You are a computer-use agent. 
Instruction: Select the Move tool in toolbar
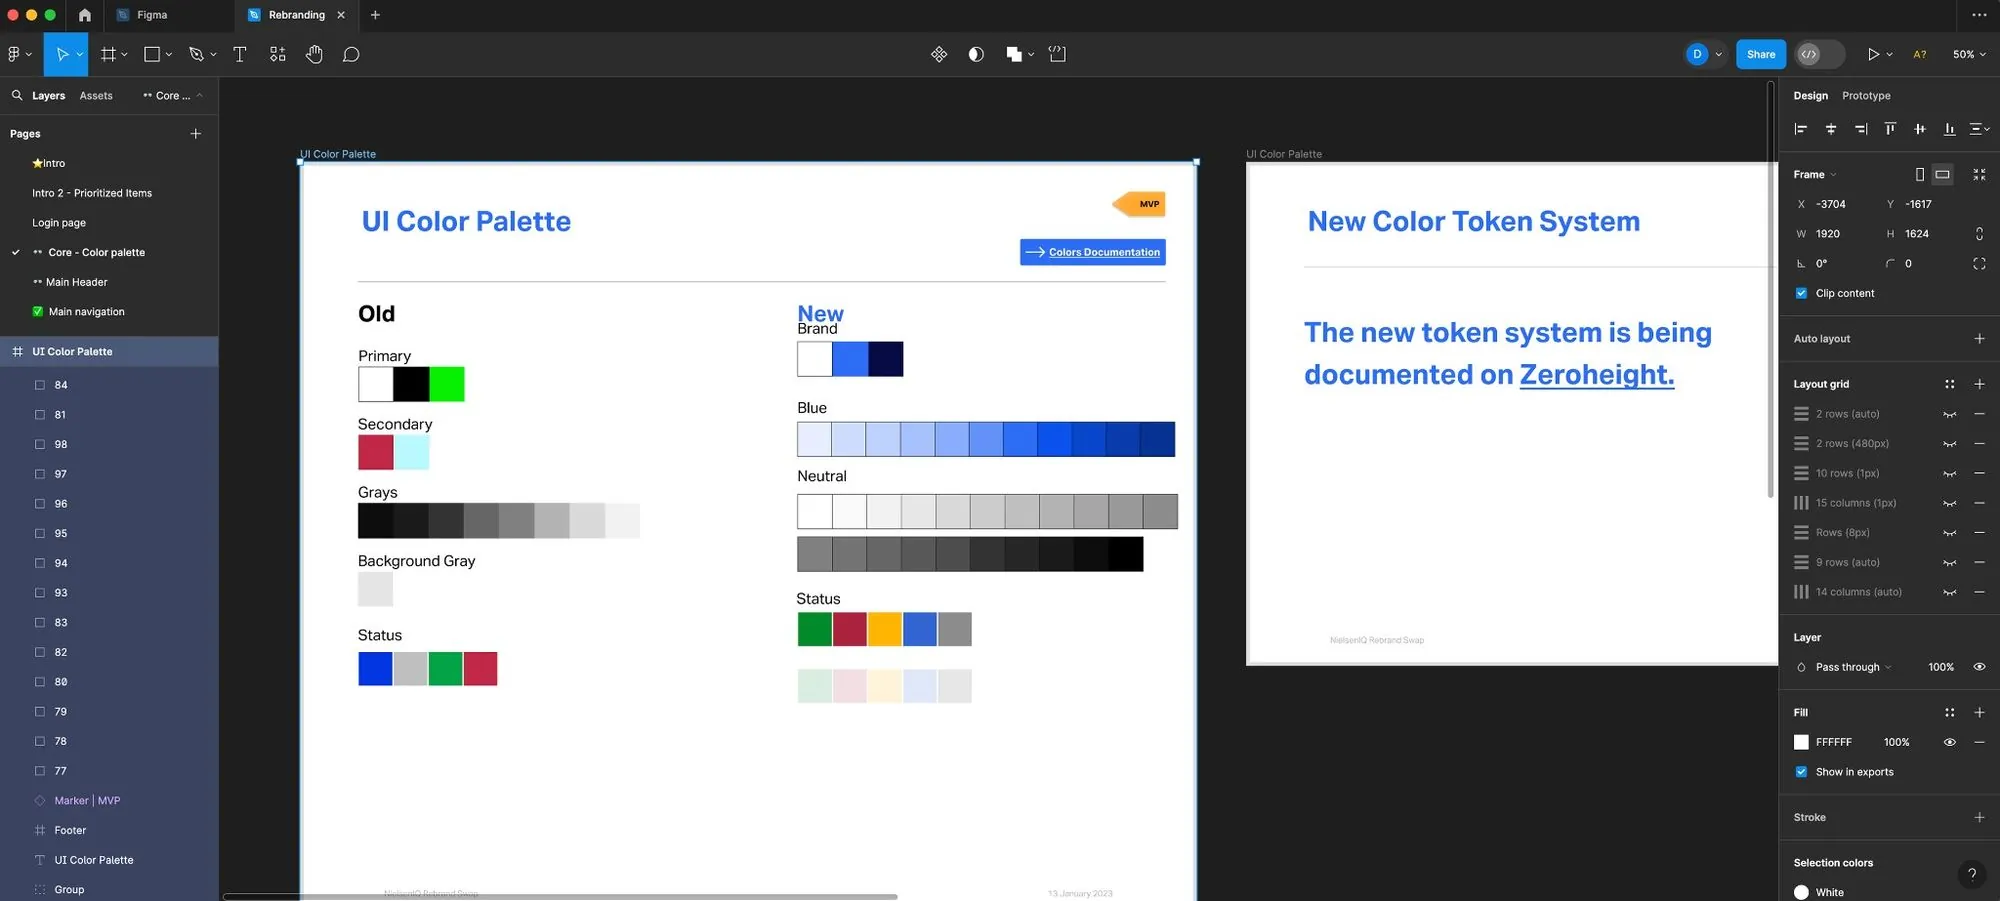[x=62, y=54]
